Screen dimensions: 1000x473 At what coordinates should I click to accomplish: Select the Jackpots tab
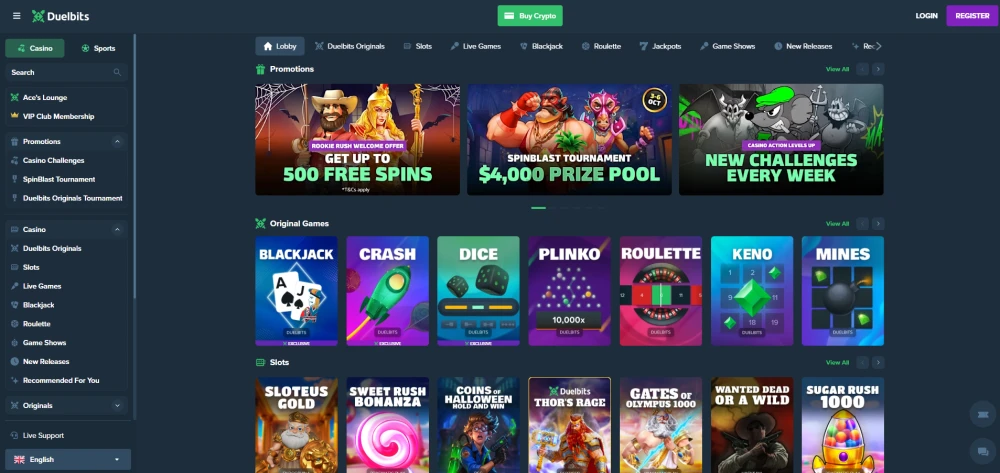[660, 46]
